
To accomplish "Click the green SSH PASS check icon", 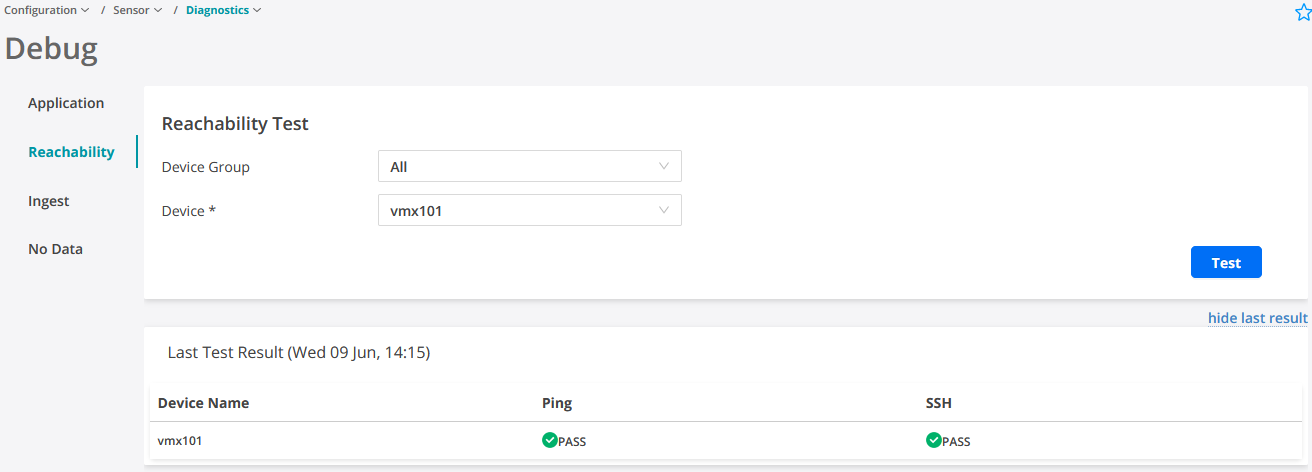I will pyautogui.click(x=934, y=440).
